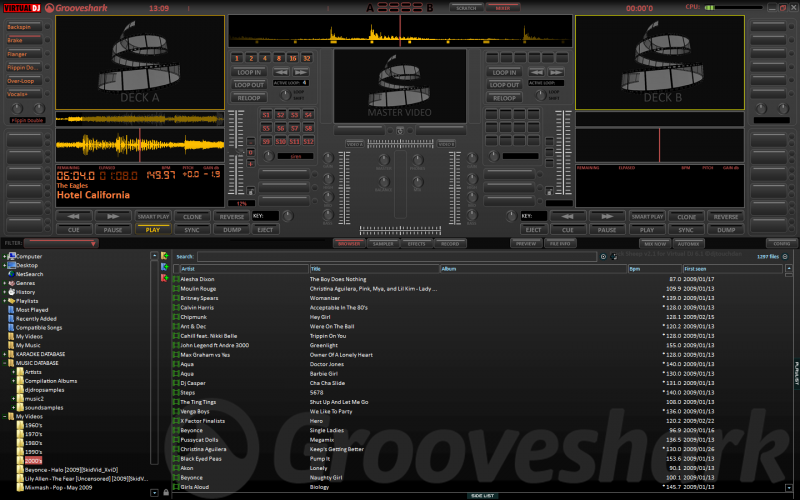Viewport: 800px width, 500px height.
Task: Click the Grooveshark logo in the title bar
Action: pyautogui.click(x=77, y=8)
